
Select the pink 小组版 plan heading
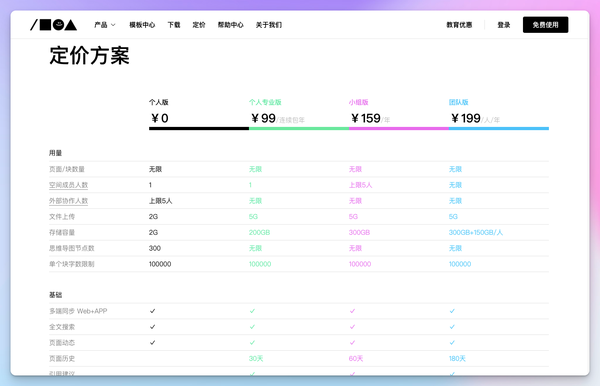358,102
